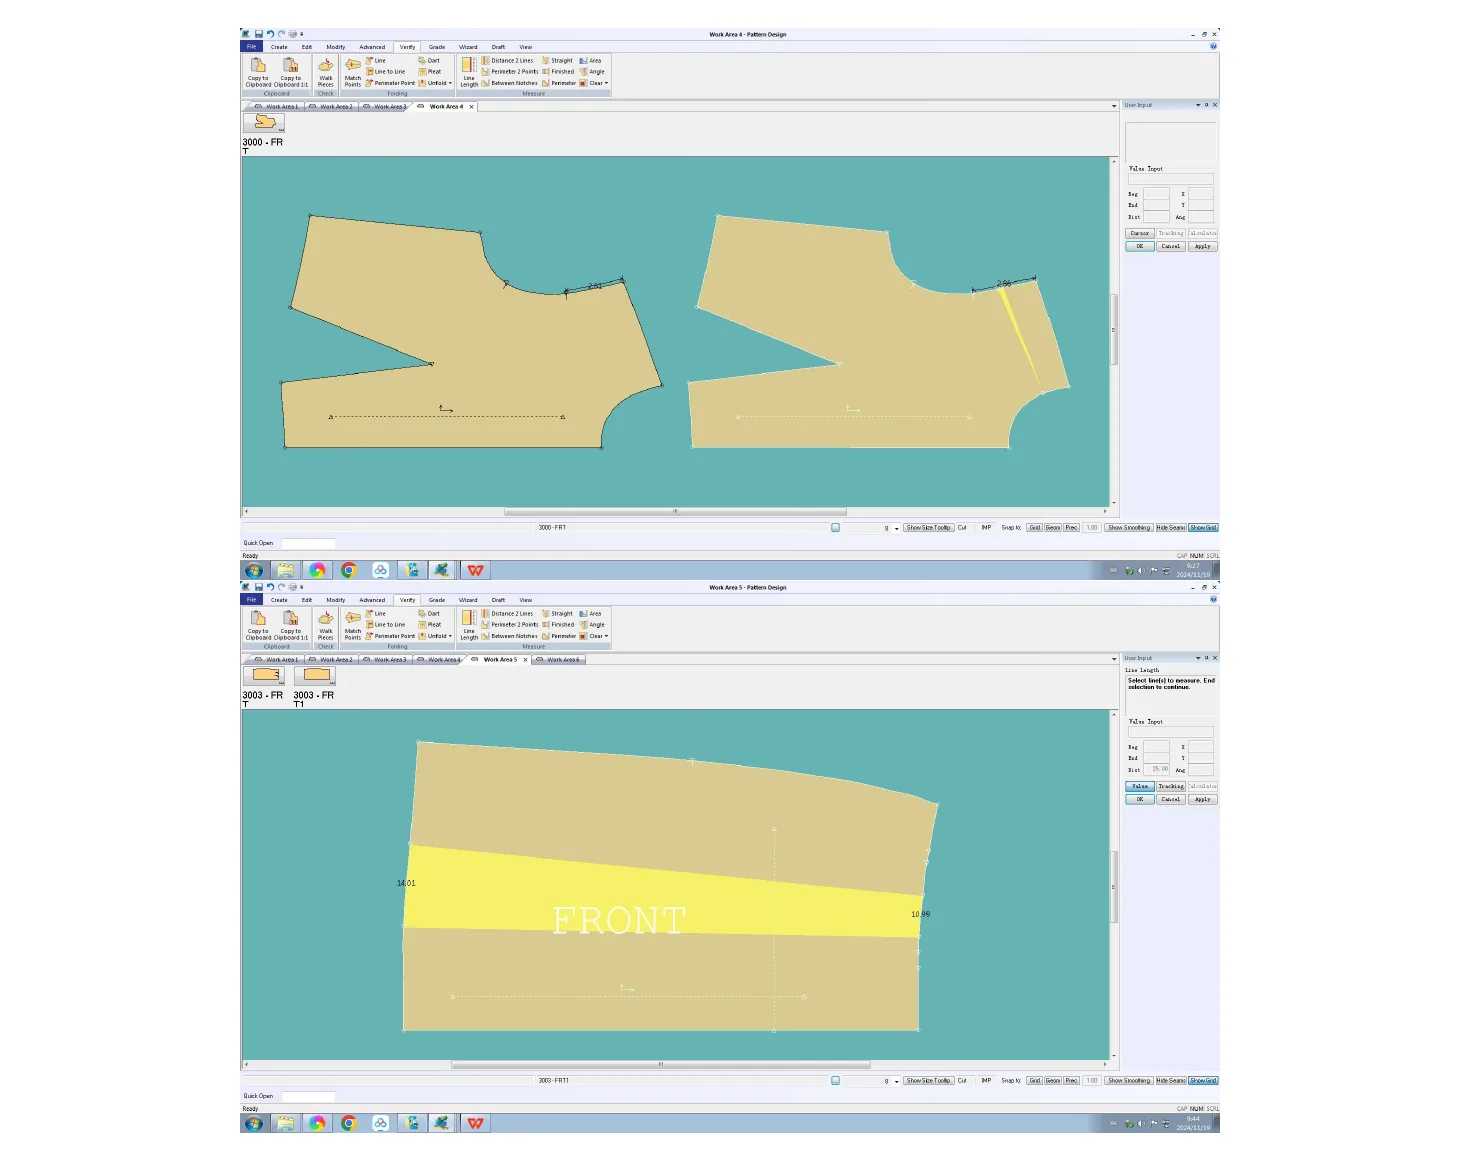Screen dimensions: 1462x1161
Task: Click Distance 2 Lines in upper window
Action: (507, 61)
